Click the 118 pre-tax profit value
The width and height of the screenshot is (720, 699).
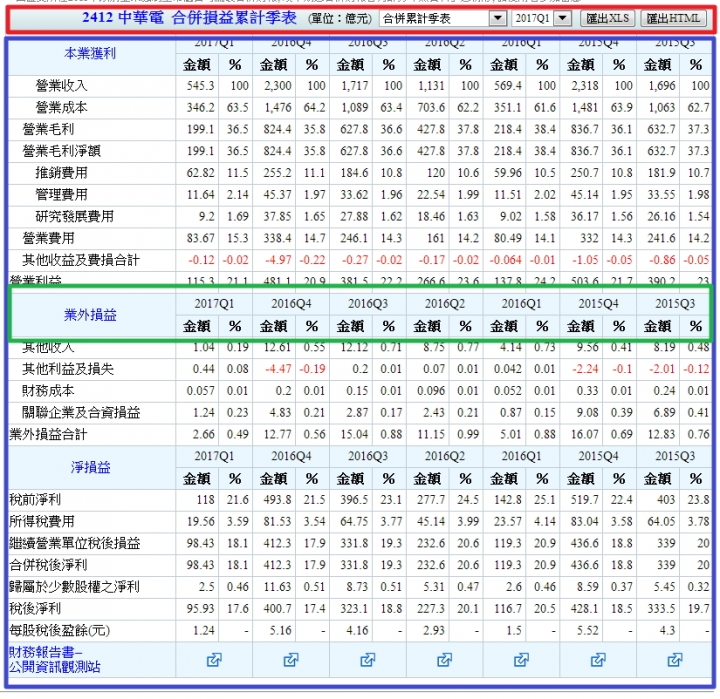click(x=205, y=500)
